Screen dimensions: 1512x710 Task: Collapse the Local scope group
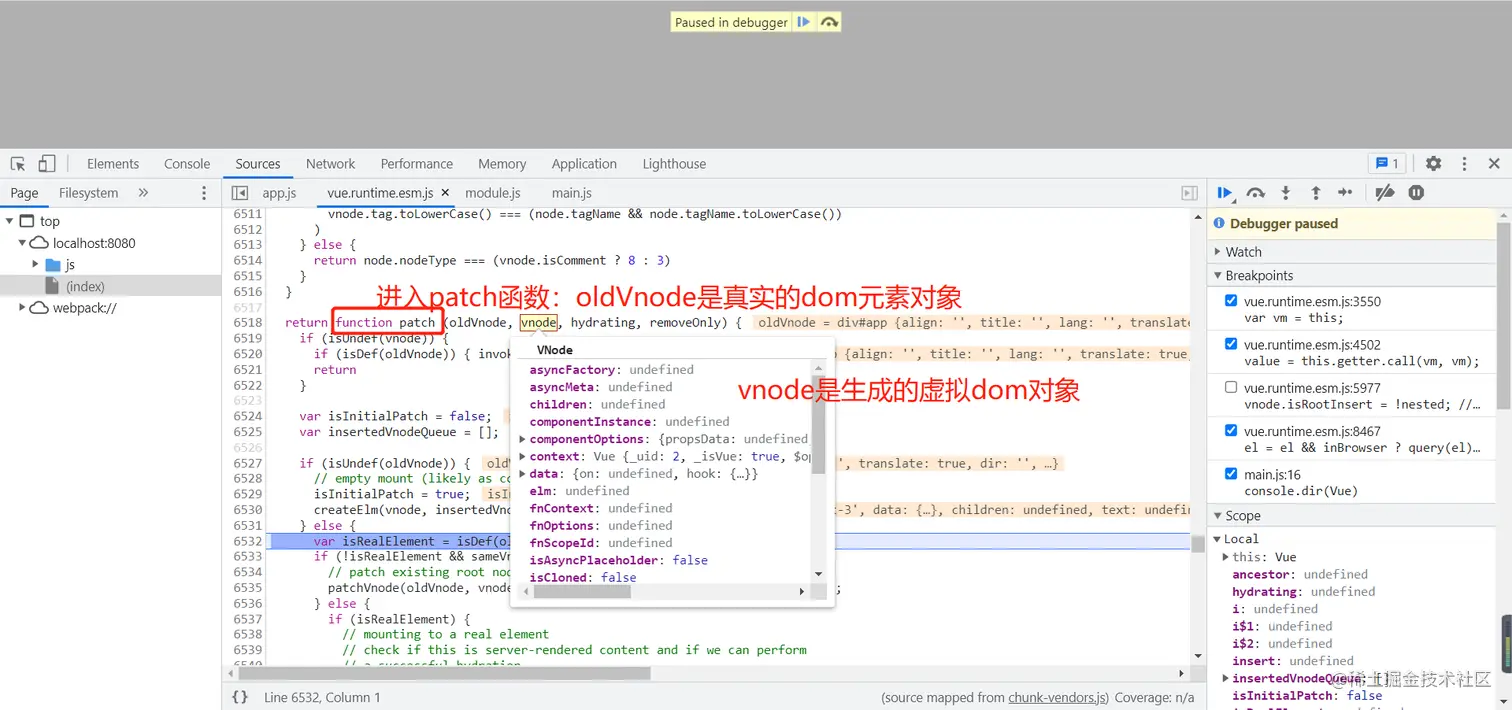pos(1217,539)
